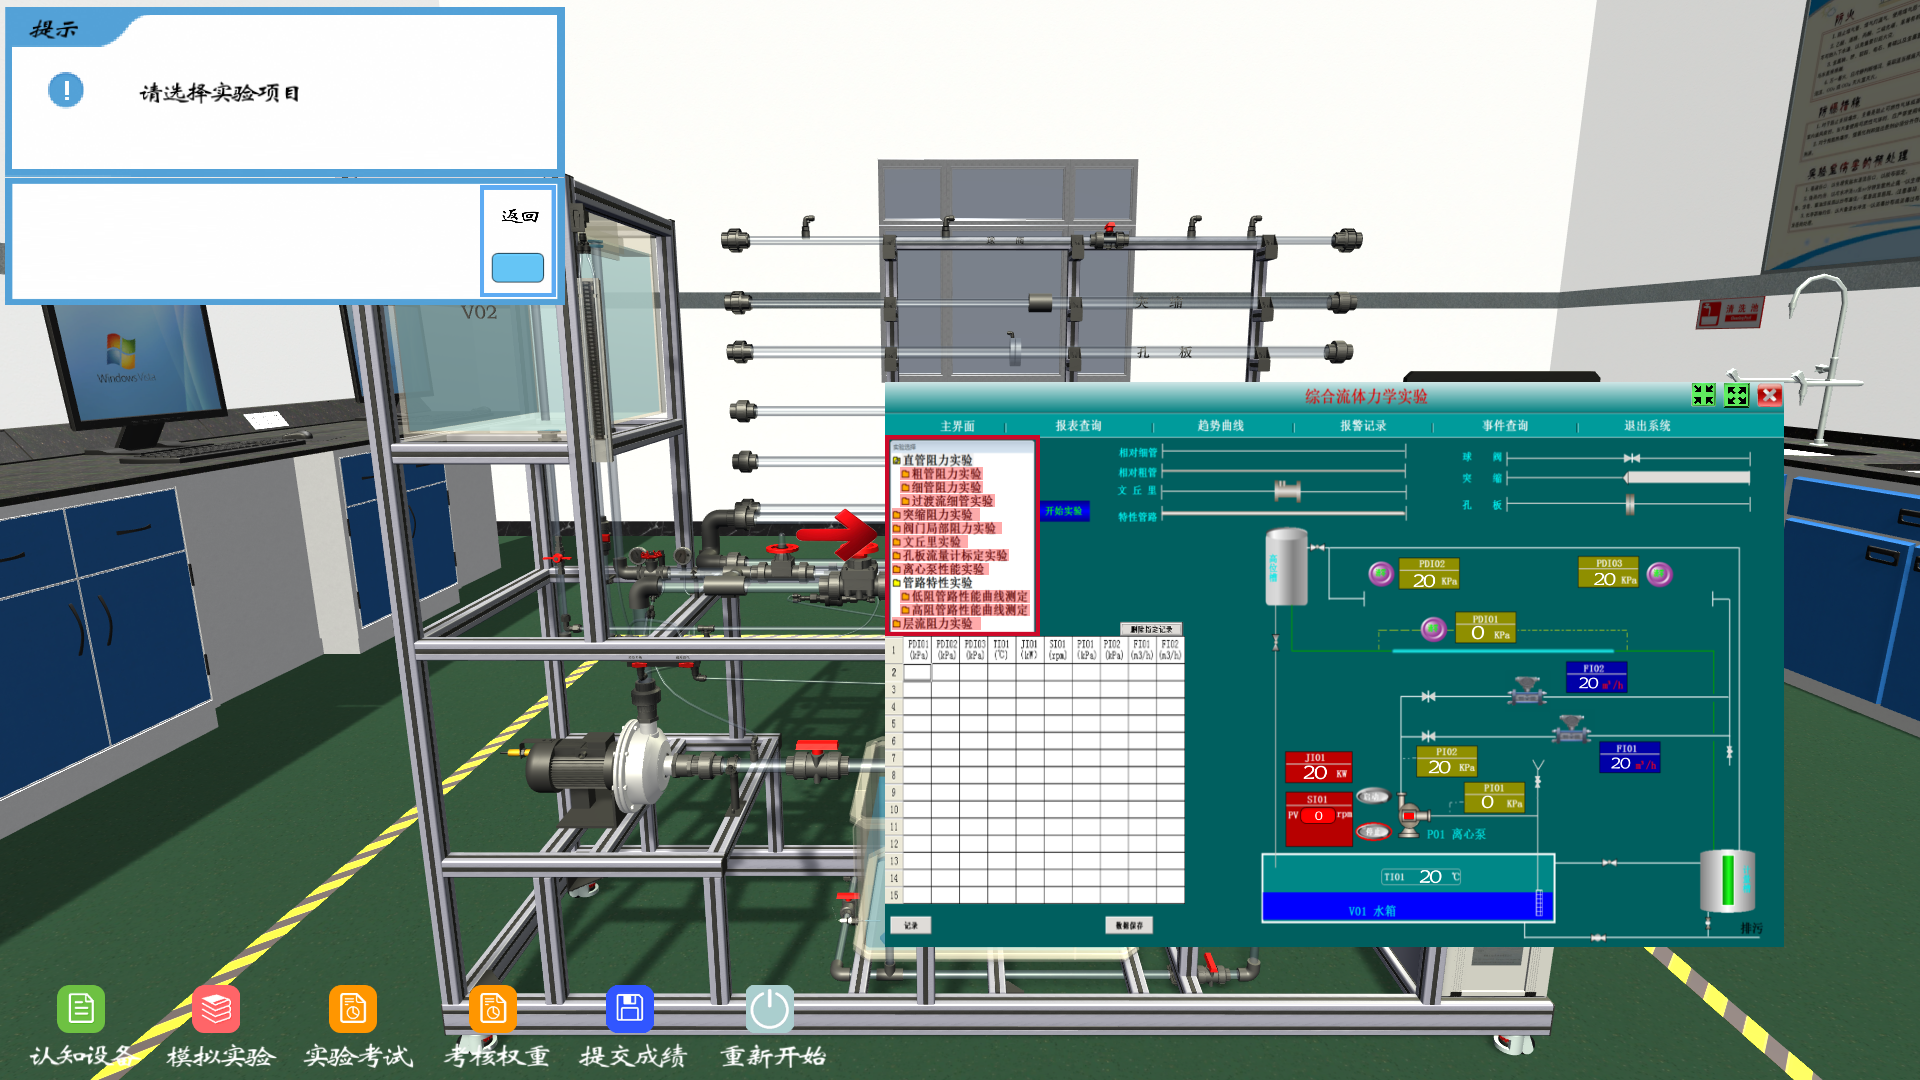Image resolution: width=1920 pixels, height=1080 pixels.
Task: Click the first PDI01 data table cell
Action: tap(917, 673)
